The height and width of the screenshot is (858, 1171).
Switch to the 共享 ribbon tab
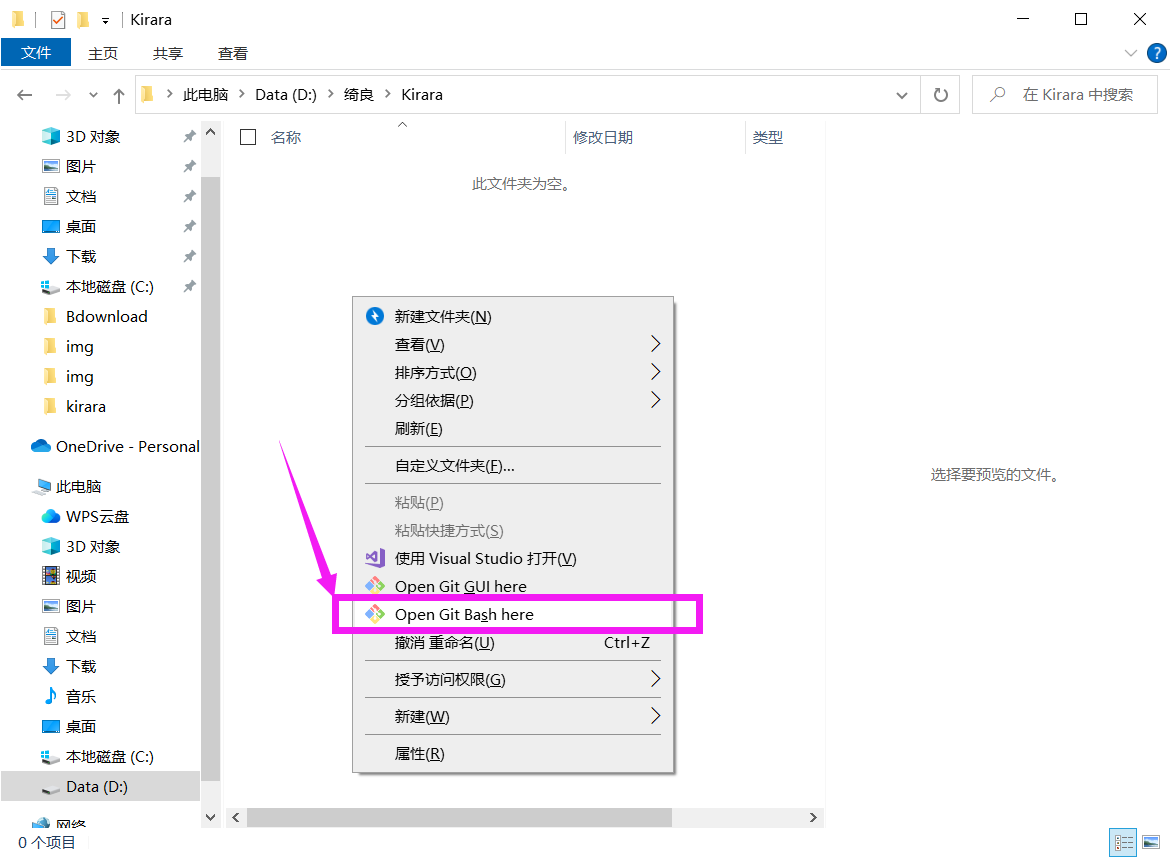[x=168, y=54]
